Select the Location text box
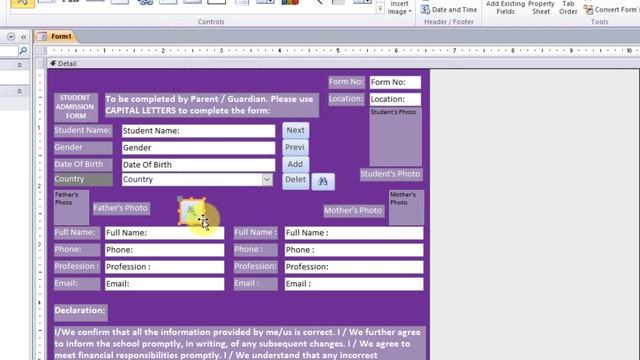The height and width of the screenshot is (360, 640). click(395, 99)
